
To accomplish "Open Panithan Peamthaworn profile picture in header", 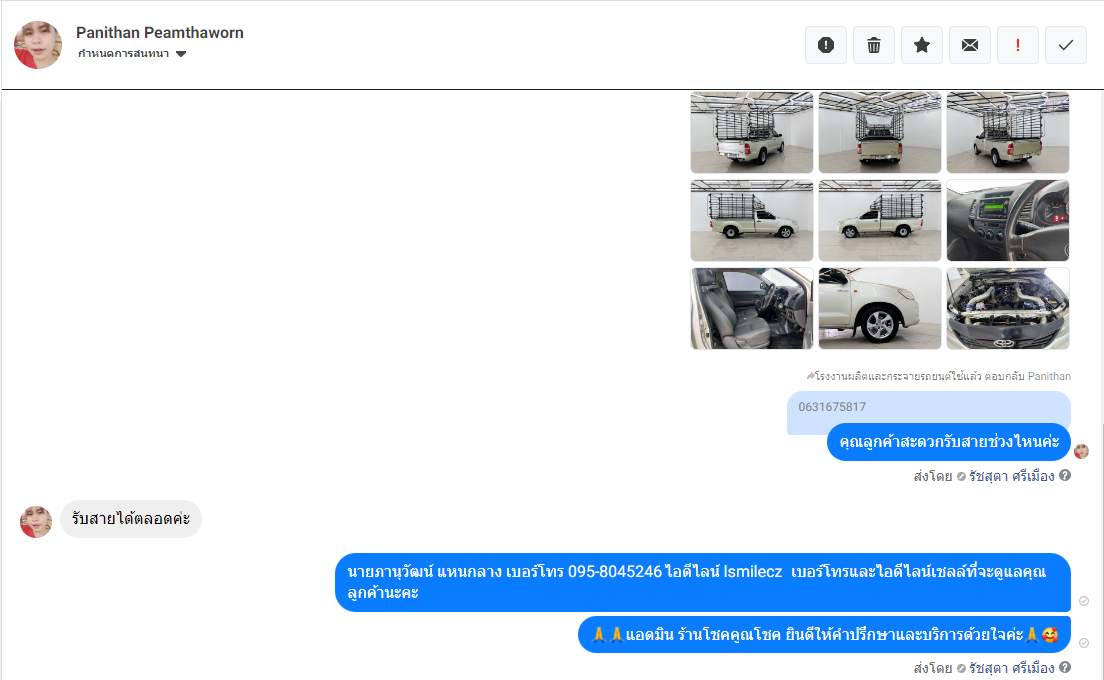I will point(38,45).
